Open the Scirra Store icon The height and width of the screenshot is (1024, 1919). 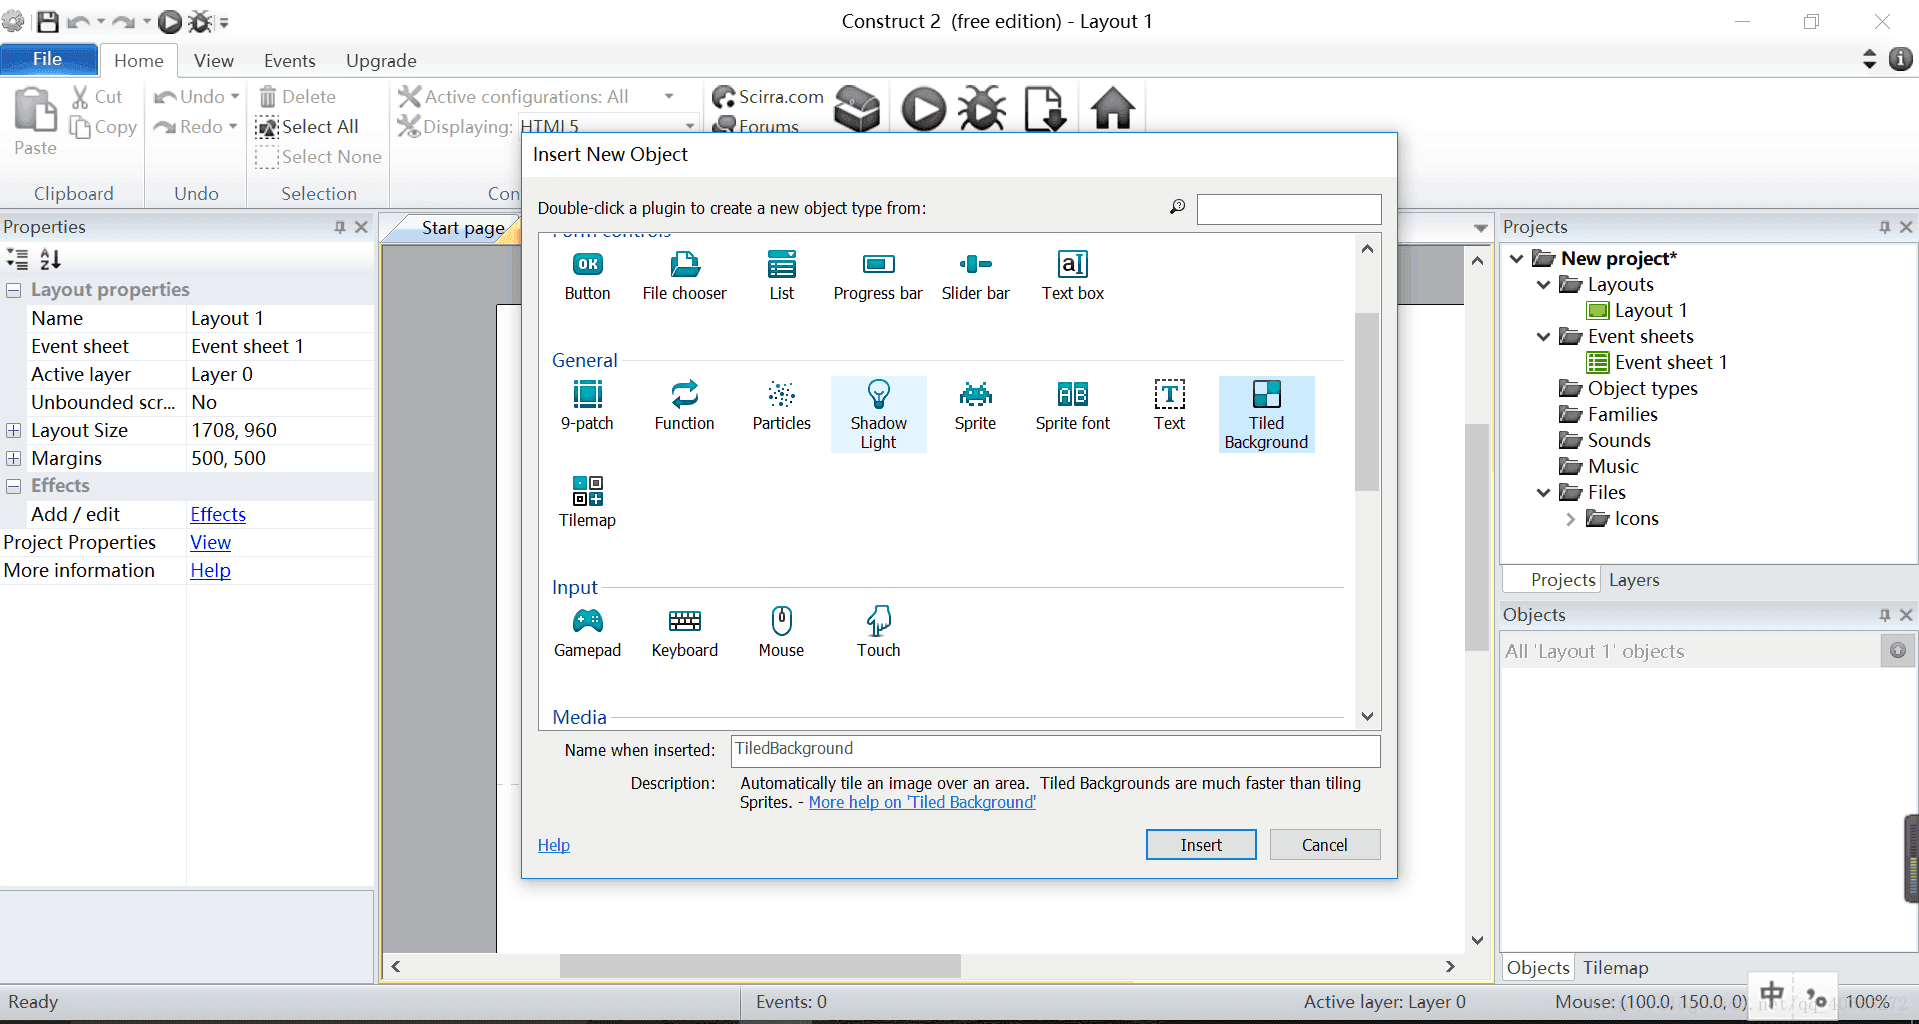tap(857, 109)
